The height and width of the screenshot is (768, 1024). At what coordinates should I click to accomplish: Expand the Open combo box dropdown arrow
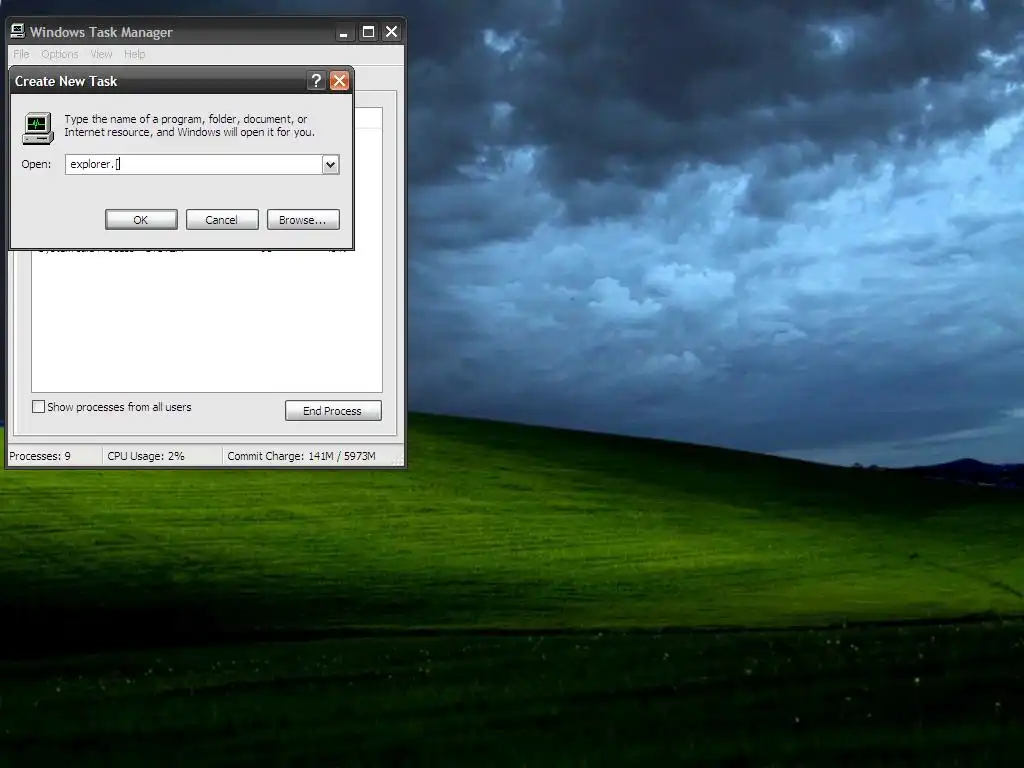(x=330, y=165)
